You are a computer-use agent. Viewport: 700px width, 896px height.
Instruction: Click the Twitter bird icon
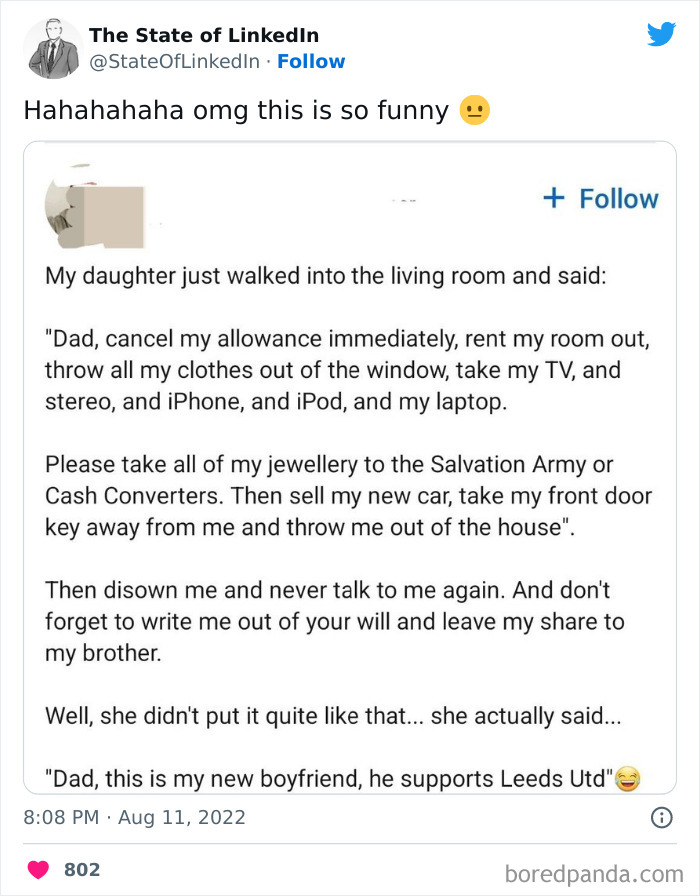tap(661, 33)
